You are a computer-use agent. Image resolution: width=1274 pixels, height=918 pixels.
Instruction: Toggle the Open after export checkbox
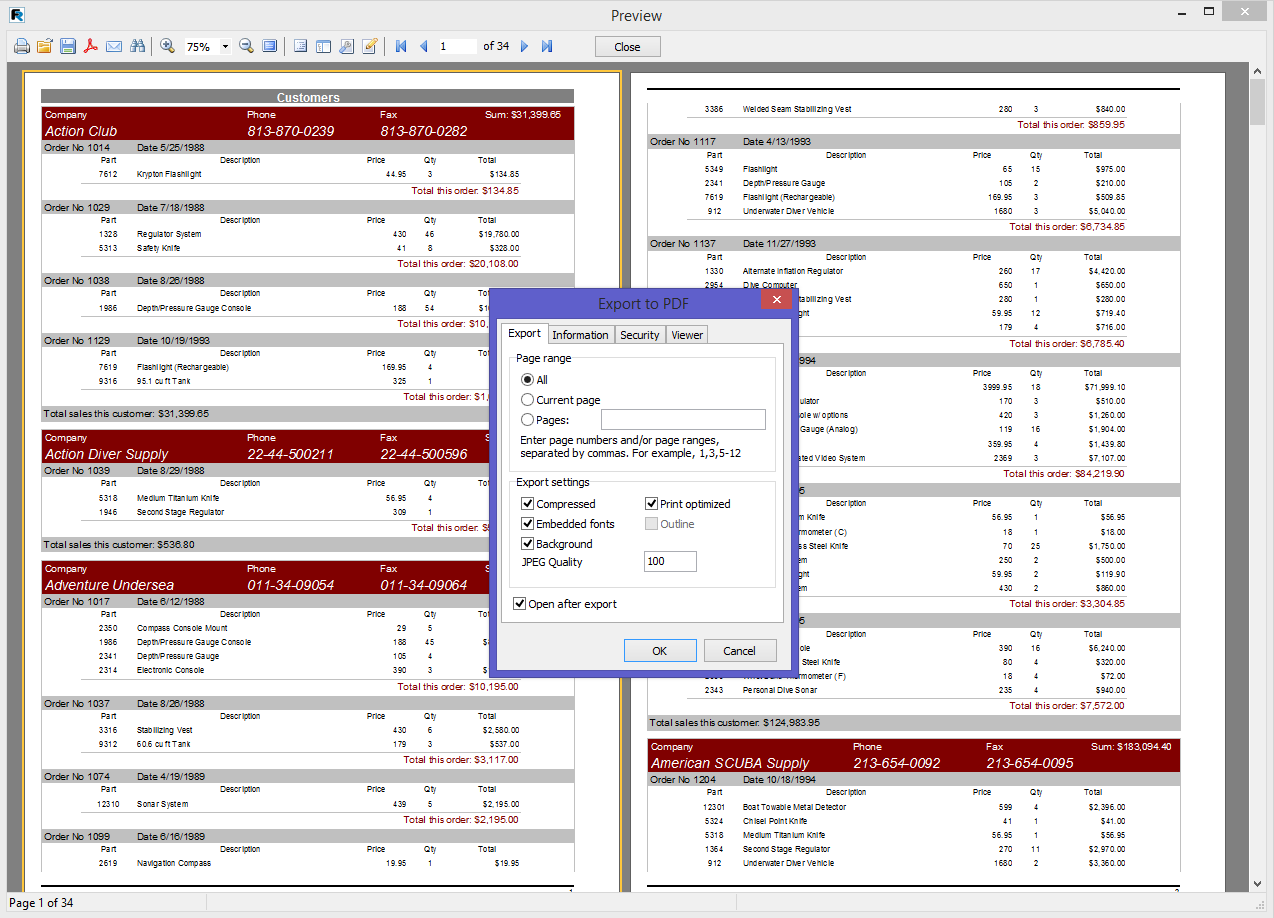point(520,604)
